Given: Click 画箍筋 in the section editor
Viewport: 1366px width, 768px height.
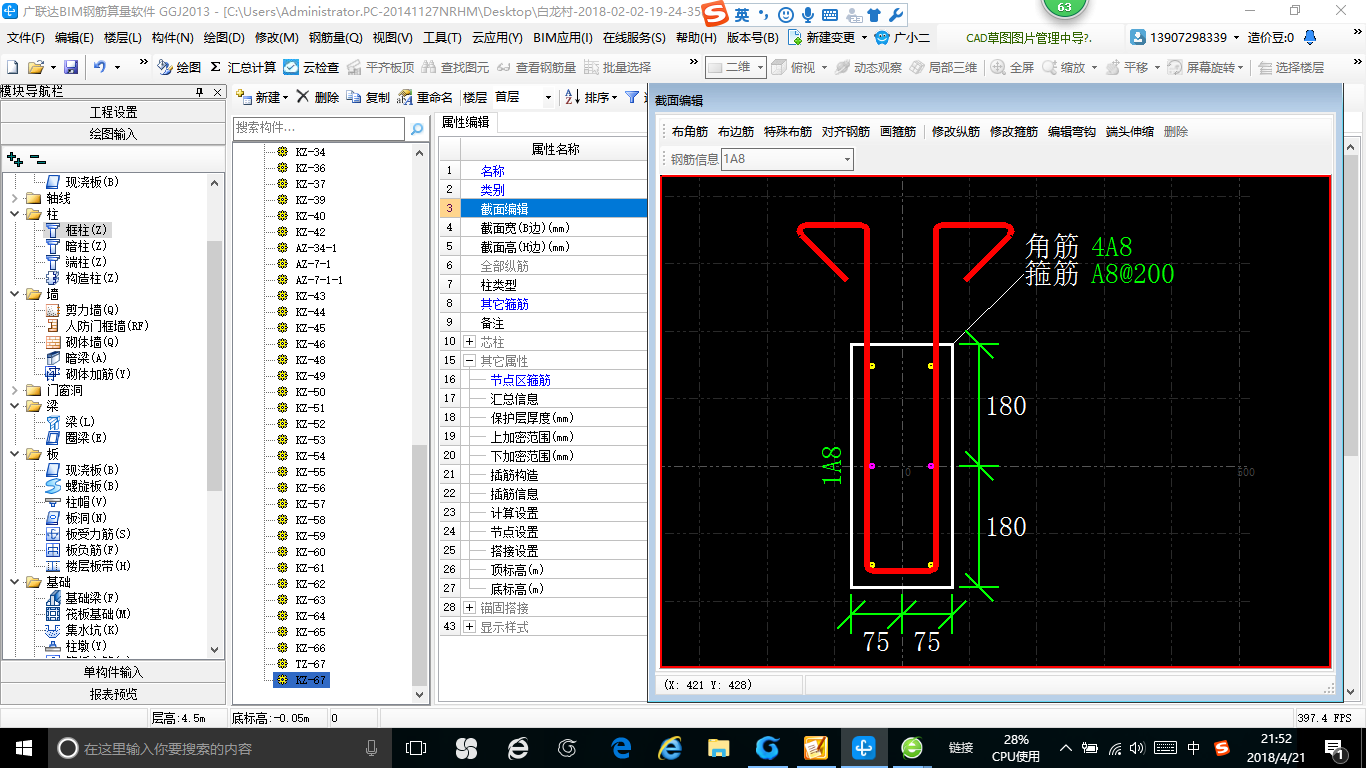Looking at the screenshot, I should coord(898,131).
